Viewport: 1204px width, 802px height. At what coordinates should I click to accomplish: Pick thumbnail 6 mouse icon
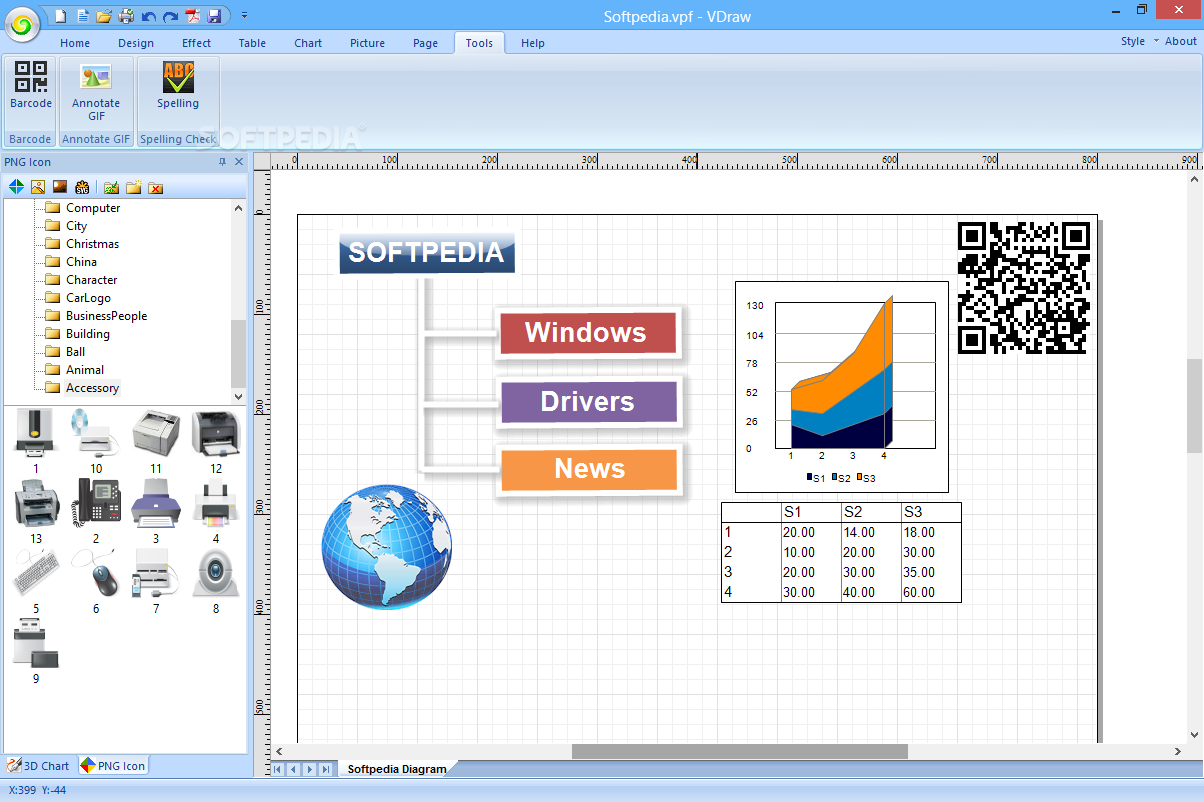(96, 575)
